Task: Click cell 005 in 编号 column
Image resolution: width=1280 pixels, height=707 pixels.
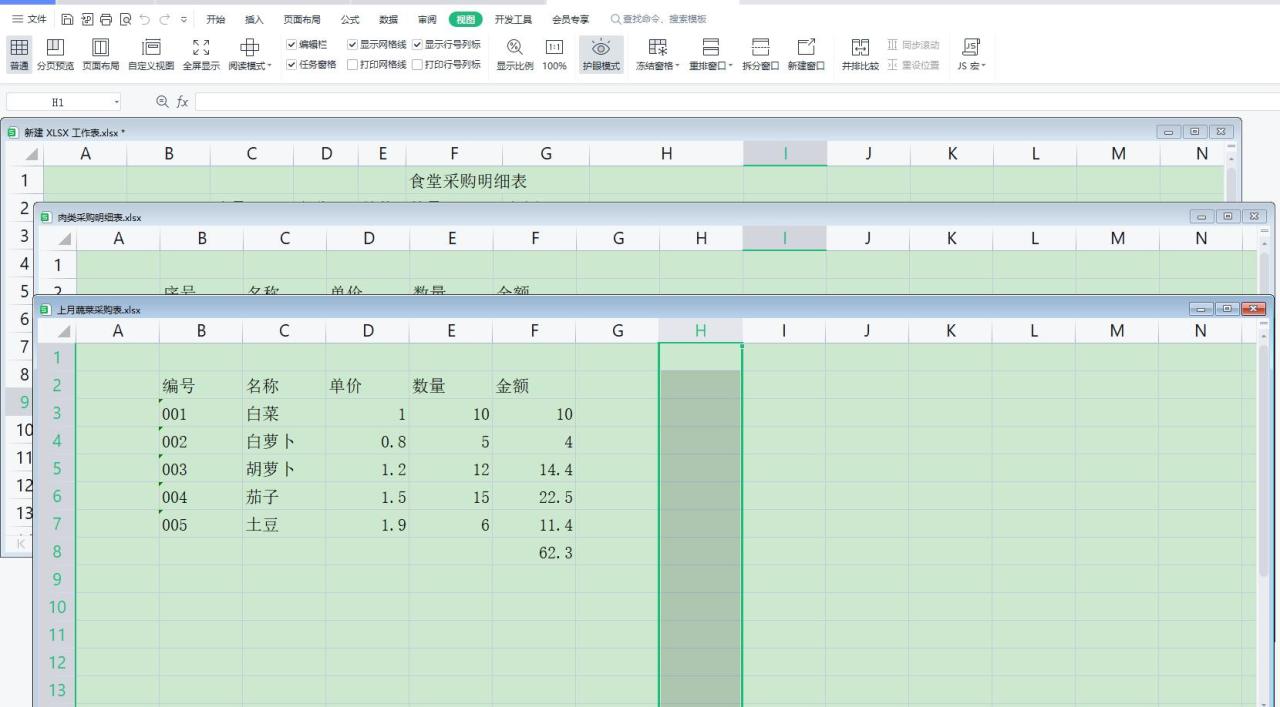Action: point(201,524)
